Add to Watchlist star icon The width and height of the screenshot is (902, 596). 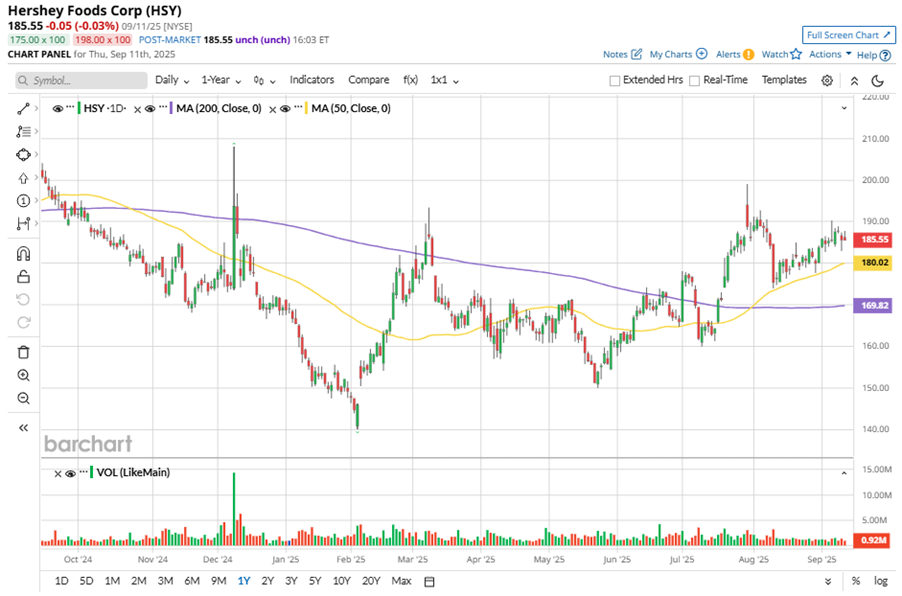pos(796,54)
